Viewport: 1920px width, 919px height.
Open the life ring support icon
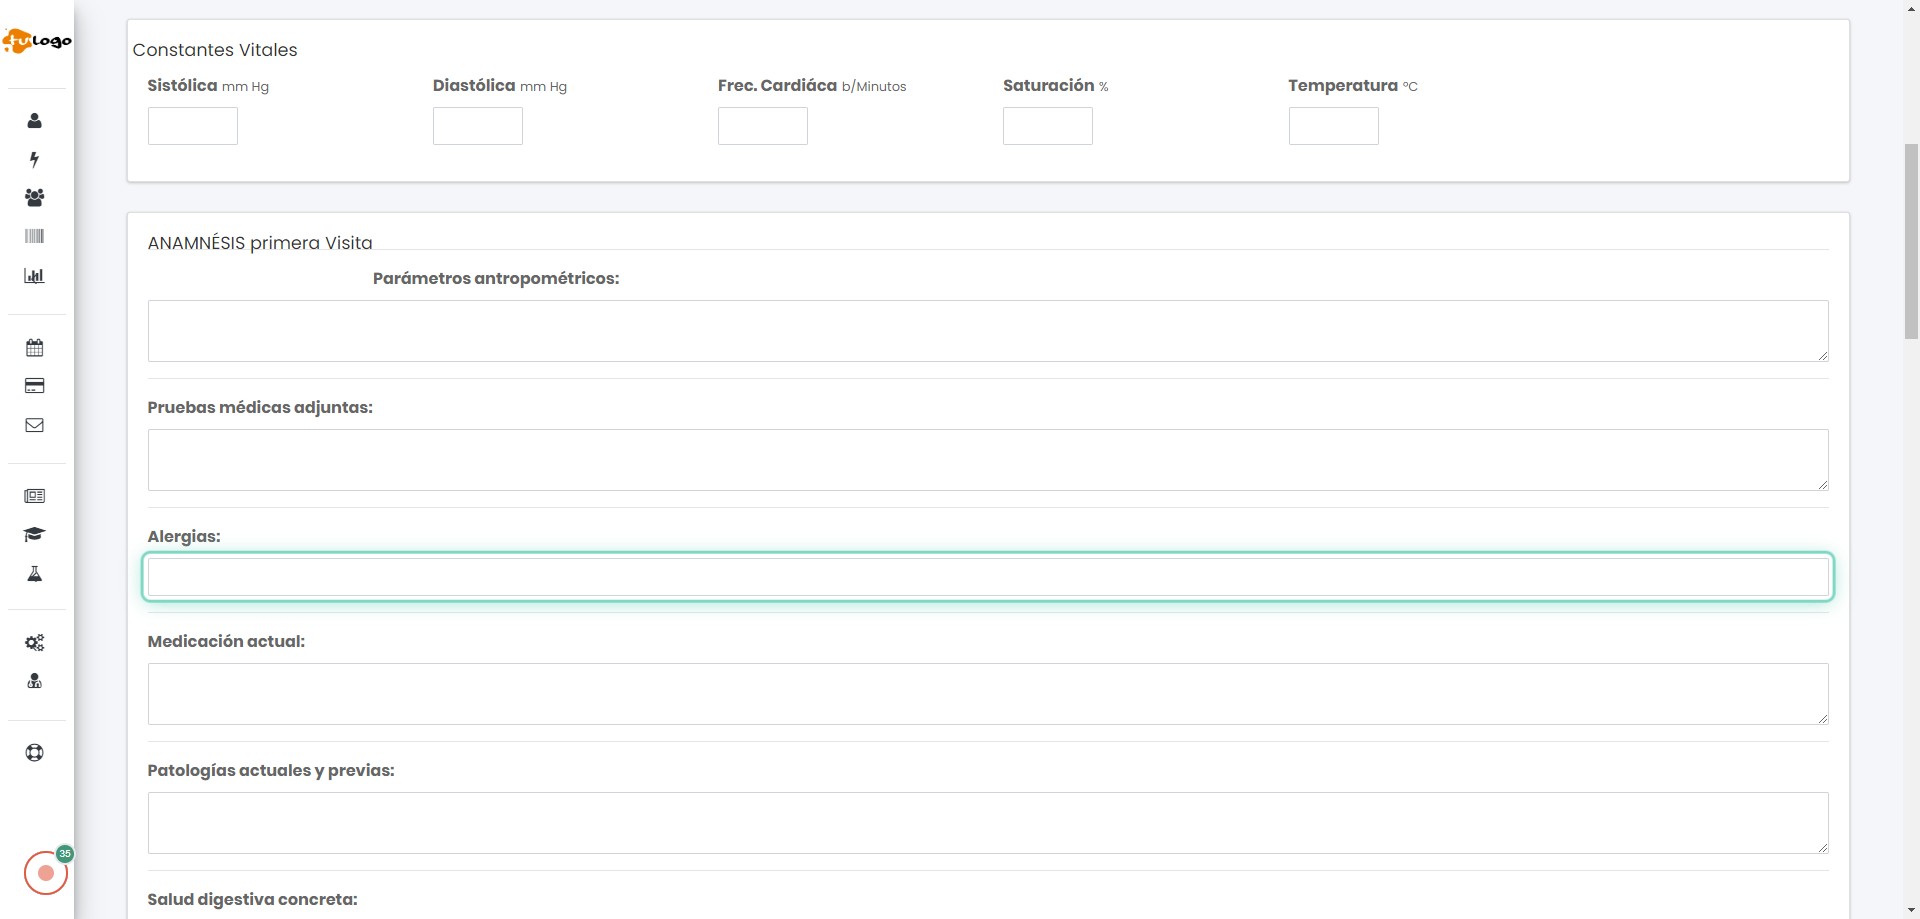[x=35, y=753]
